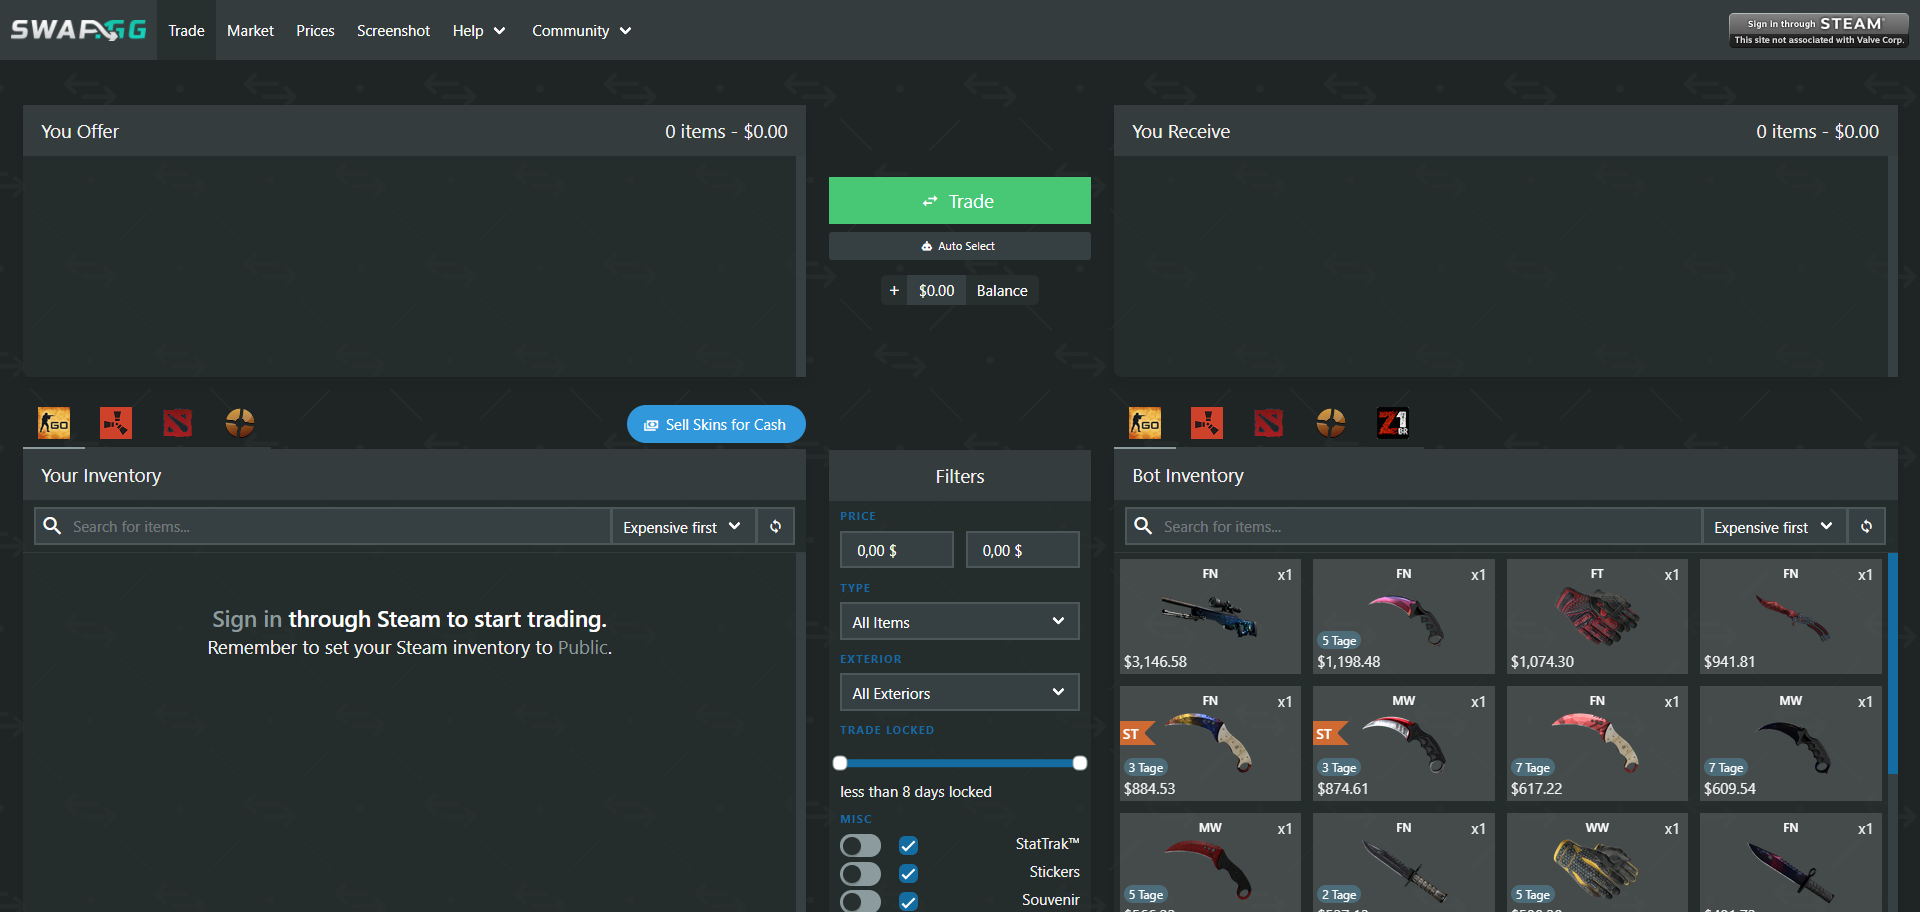Select the $609.54 karambit item
The height and width of the screenshot is (912, 1920).
(x=1791, y=743)
